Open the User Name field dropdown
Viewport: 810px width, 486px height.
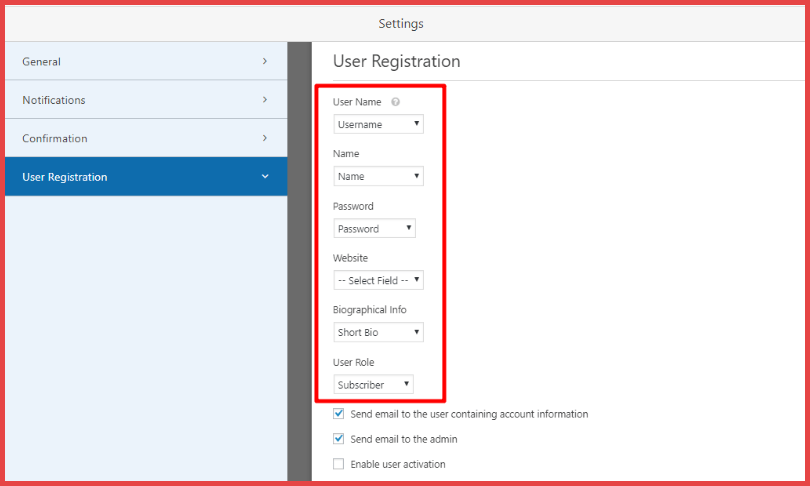click(x=378, y=125)
